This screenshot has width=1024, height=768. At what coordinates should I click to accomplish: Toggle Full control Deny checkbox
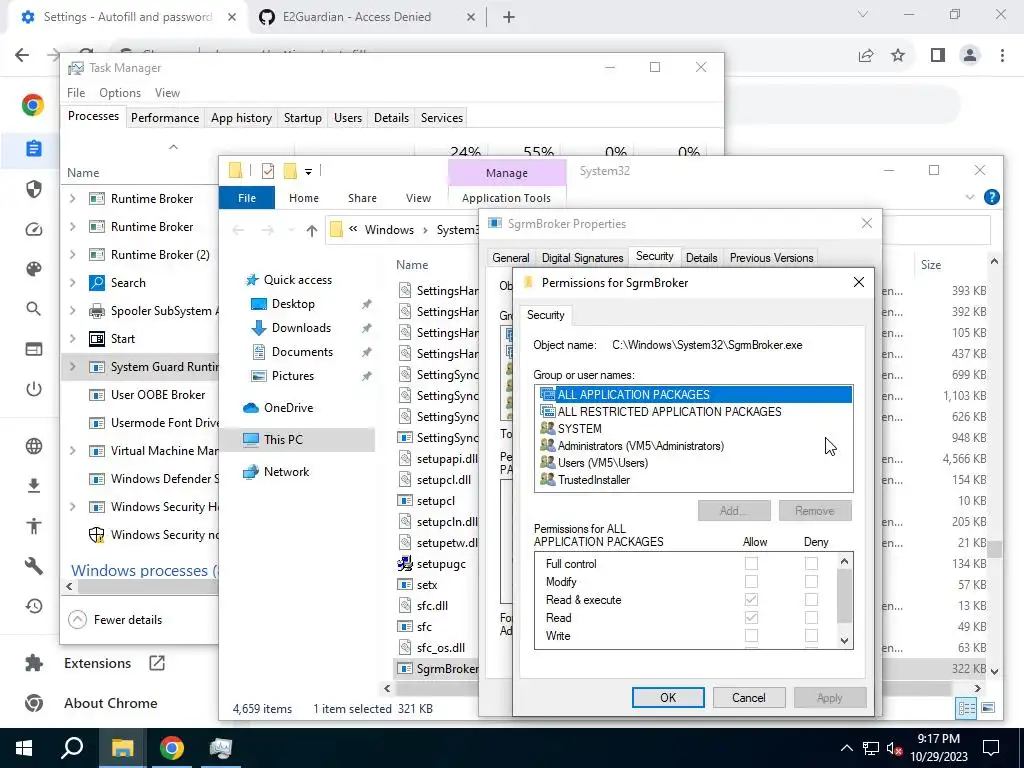811,563
